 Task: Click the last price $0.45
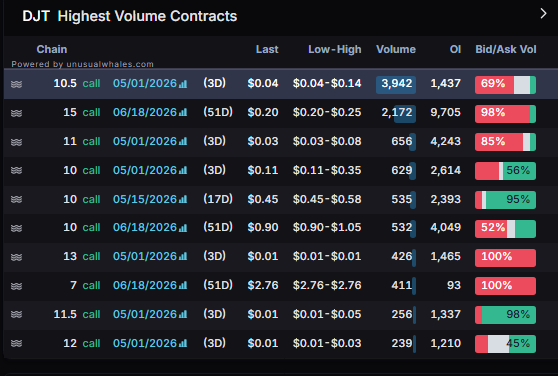click(263, 199)
